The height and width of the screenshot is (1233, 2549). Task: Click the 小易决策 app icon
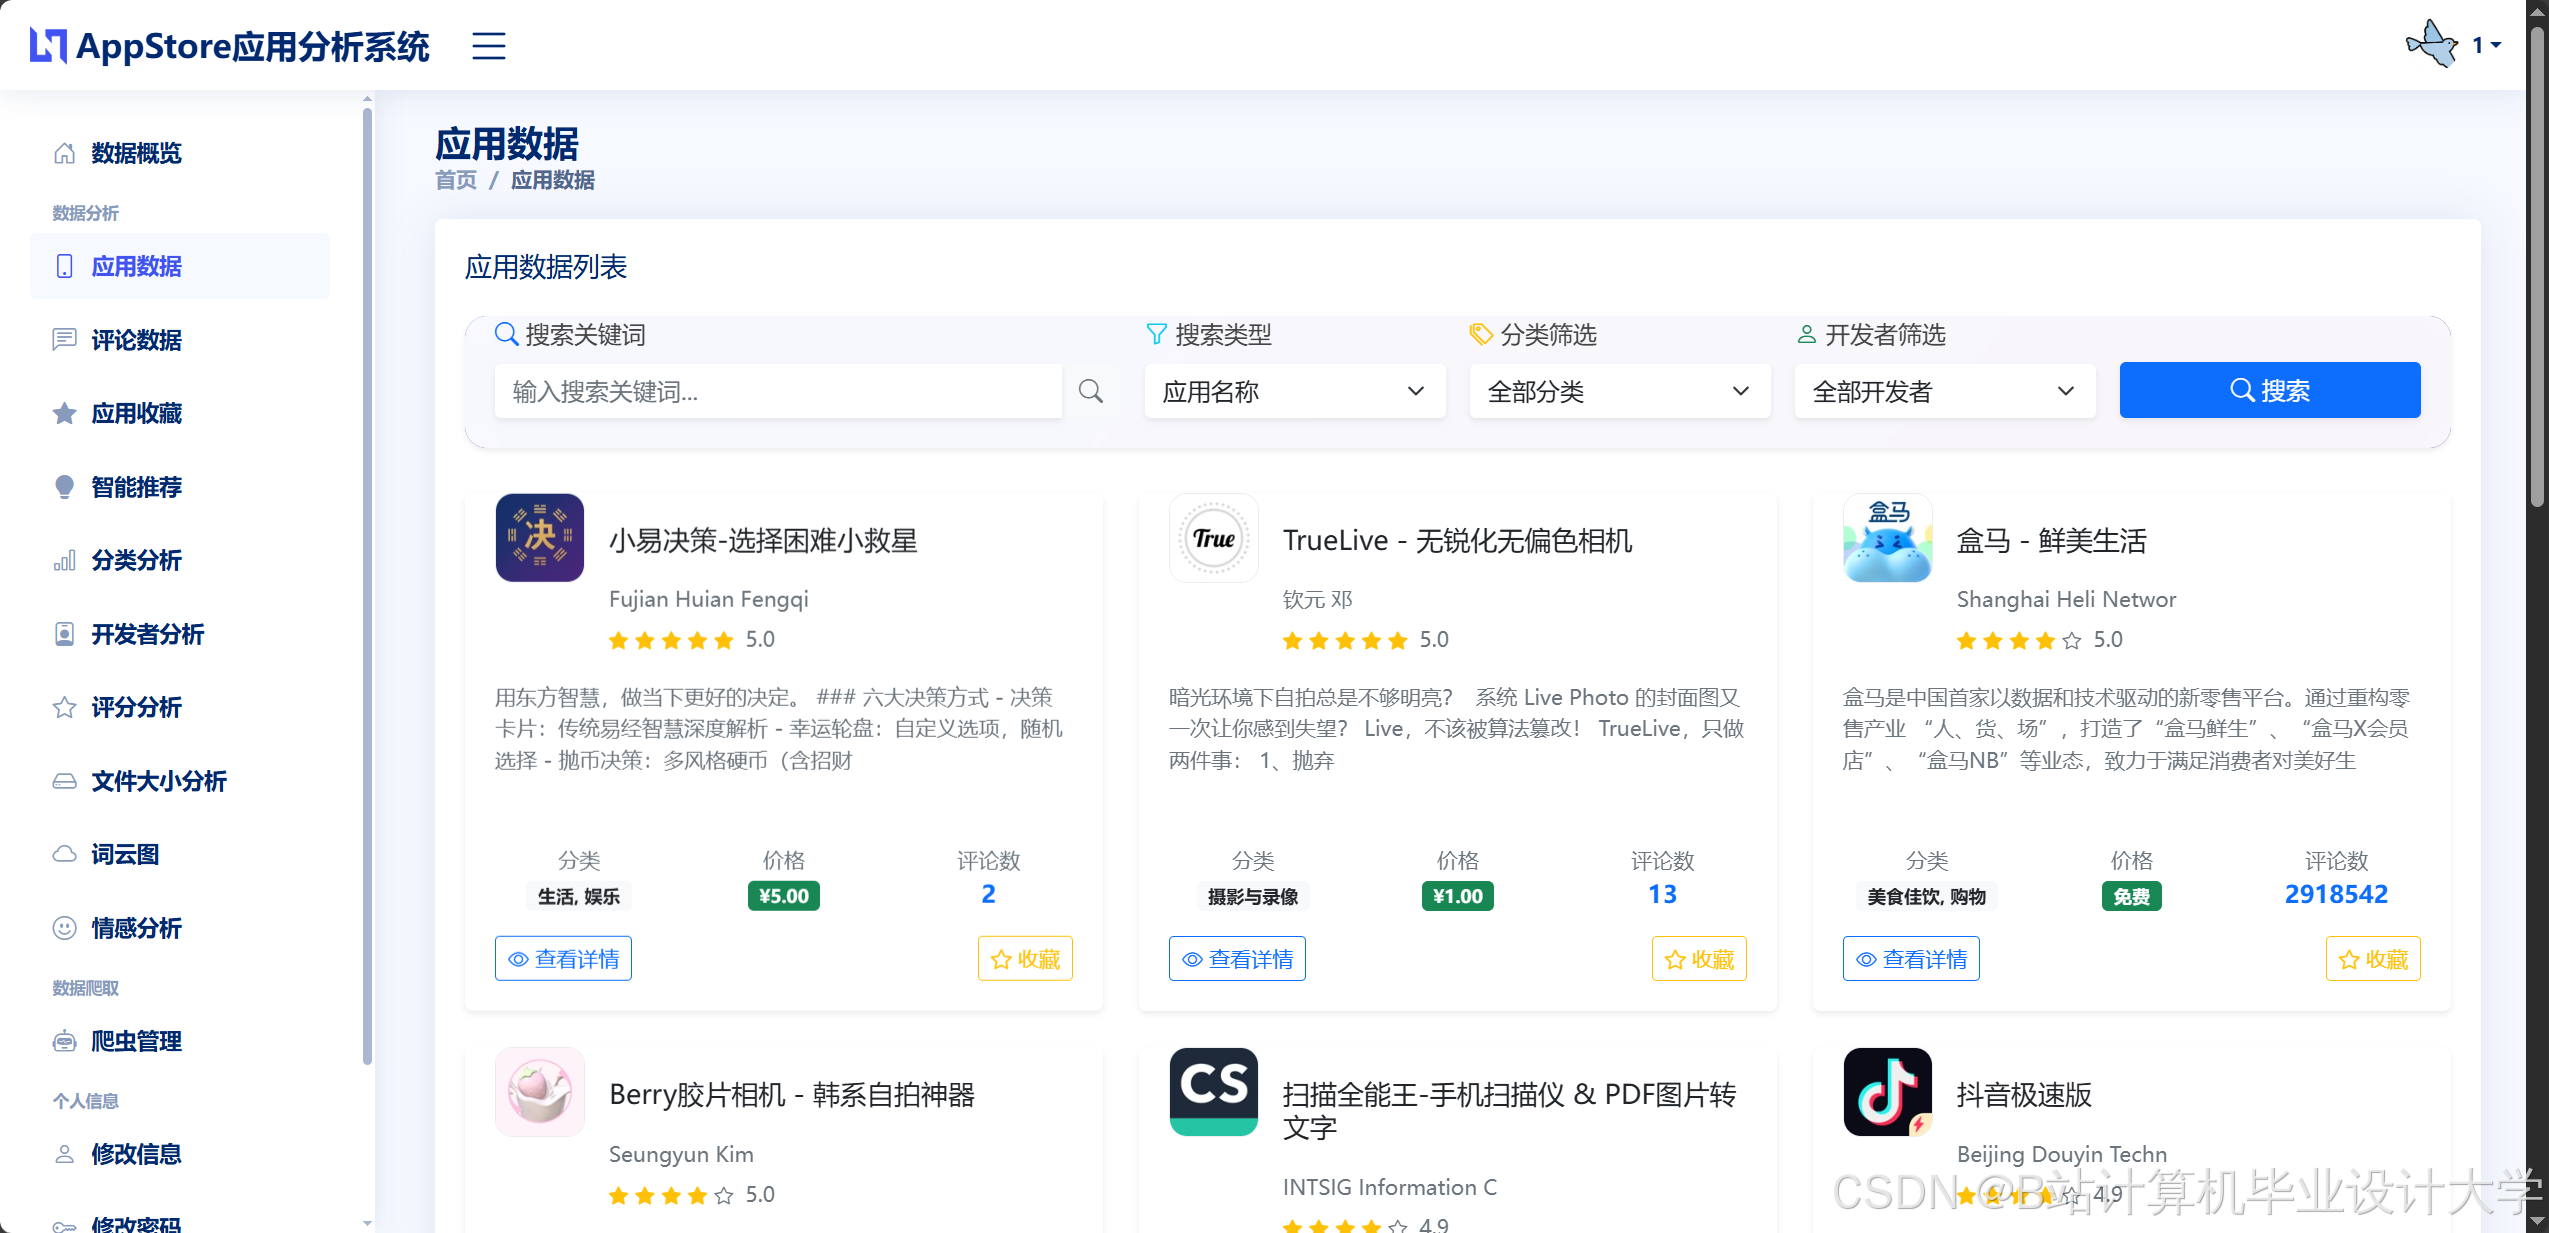pos(539,538)
